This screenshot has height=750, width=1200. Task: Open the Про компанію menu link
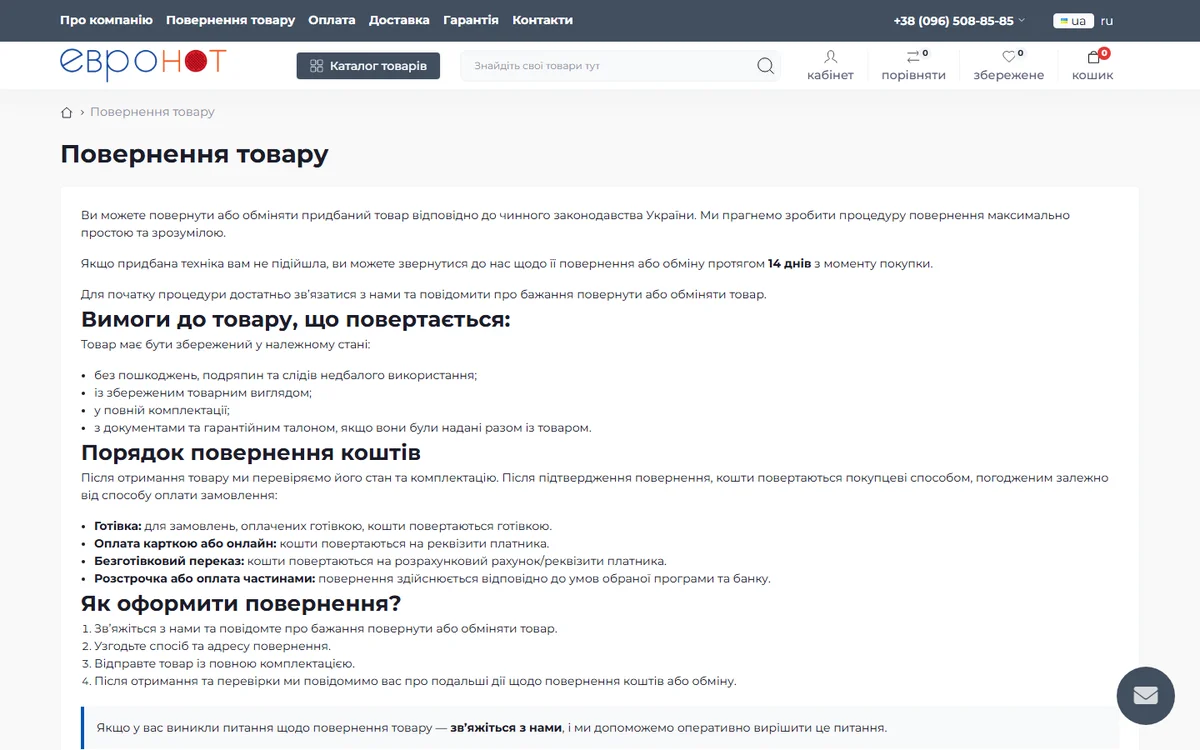coord(106,20)
